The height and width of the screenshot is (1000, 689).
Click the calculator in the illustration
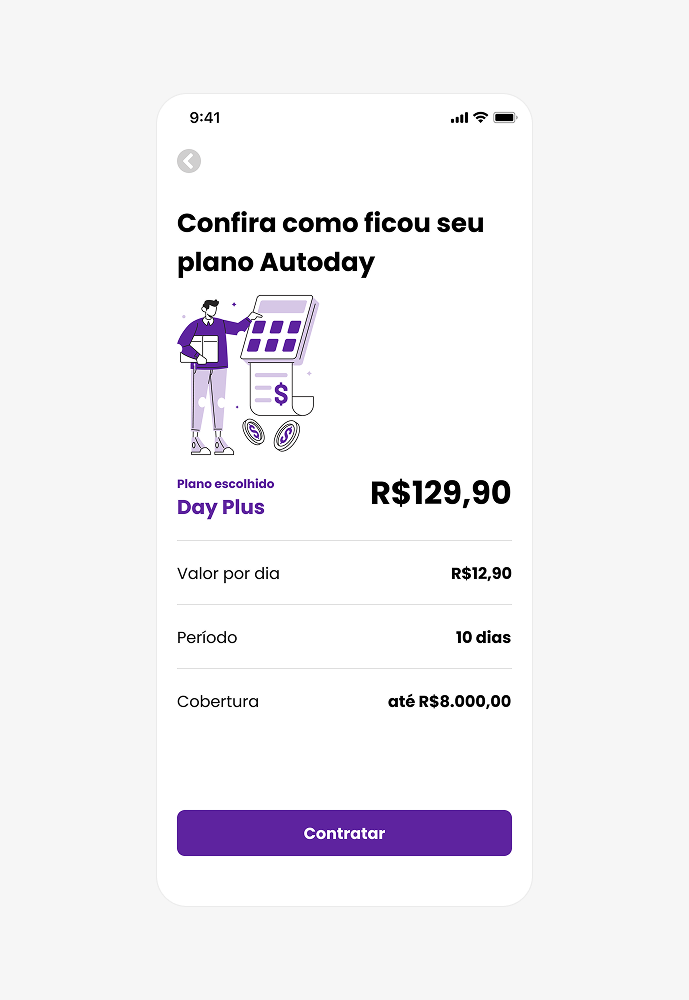tap(278, 326)
